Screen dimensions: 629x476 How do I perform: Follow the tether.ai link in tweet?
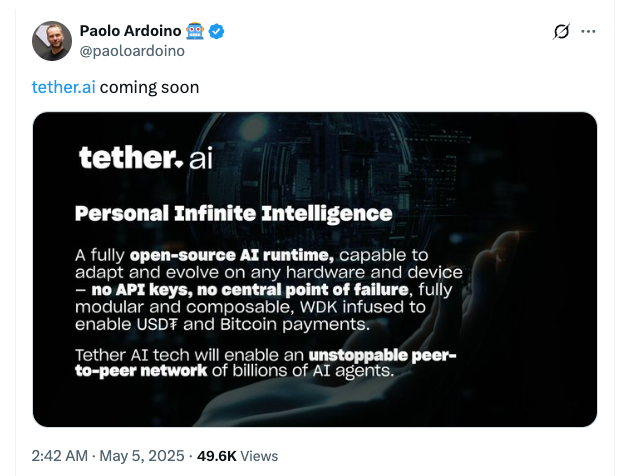[63, 87]
